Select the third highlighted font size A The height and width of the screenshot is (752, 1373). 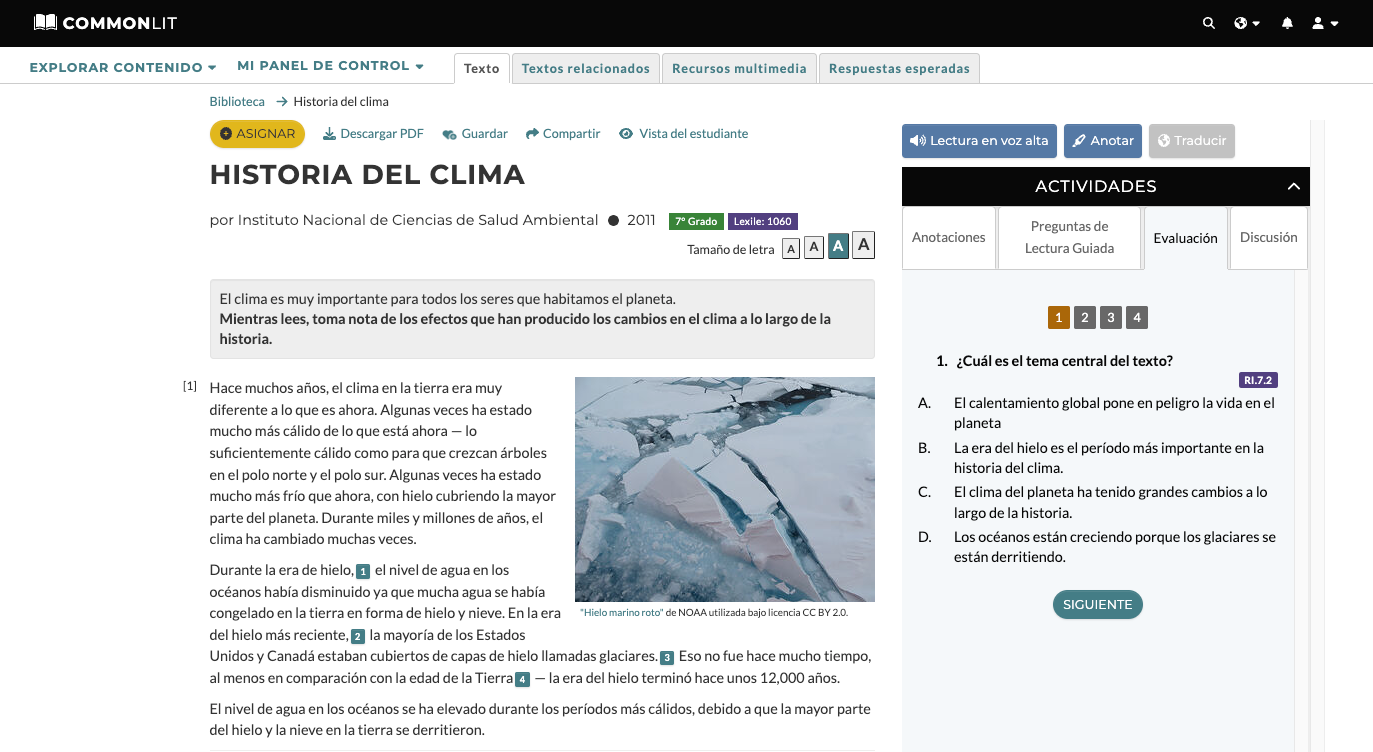coord(839,246)
